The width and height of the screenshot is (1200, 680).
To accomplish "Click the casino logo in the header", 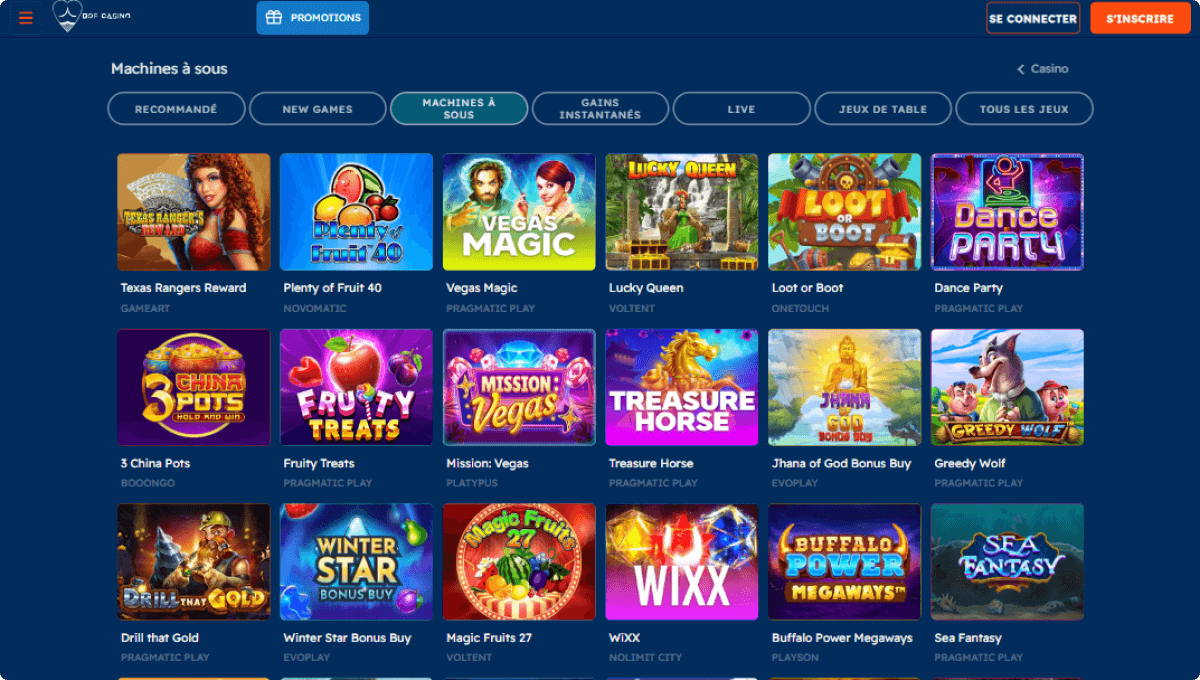I will click(91, 16).
